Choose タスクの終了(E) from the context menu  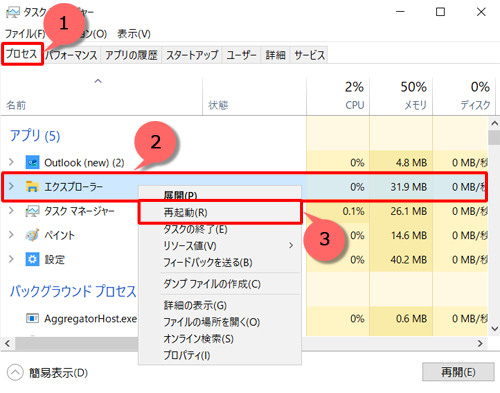[x=220, y=229]
